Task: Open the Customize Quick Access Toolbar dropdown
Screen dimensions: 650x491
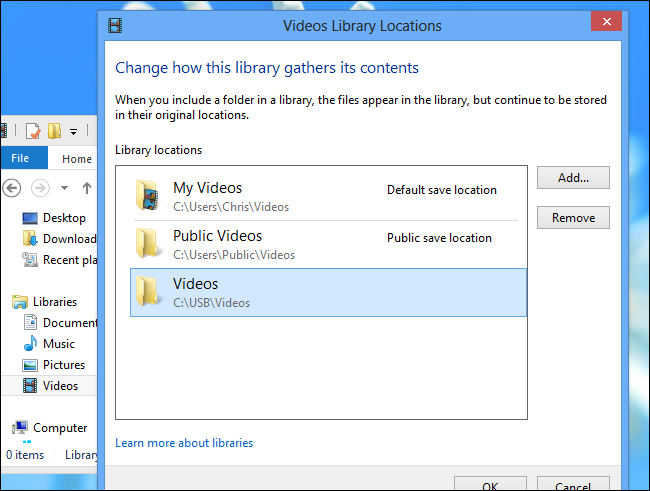Action: point(73,132)
